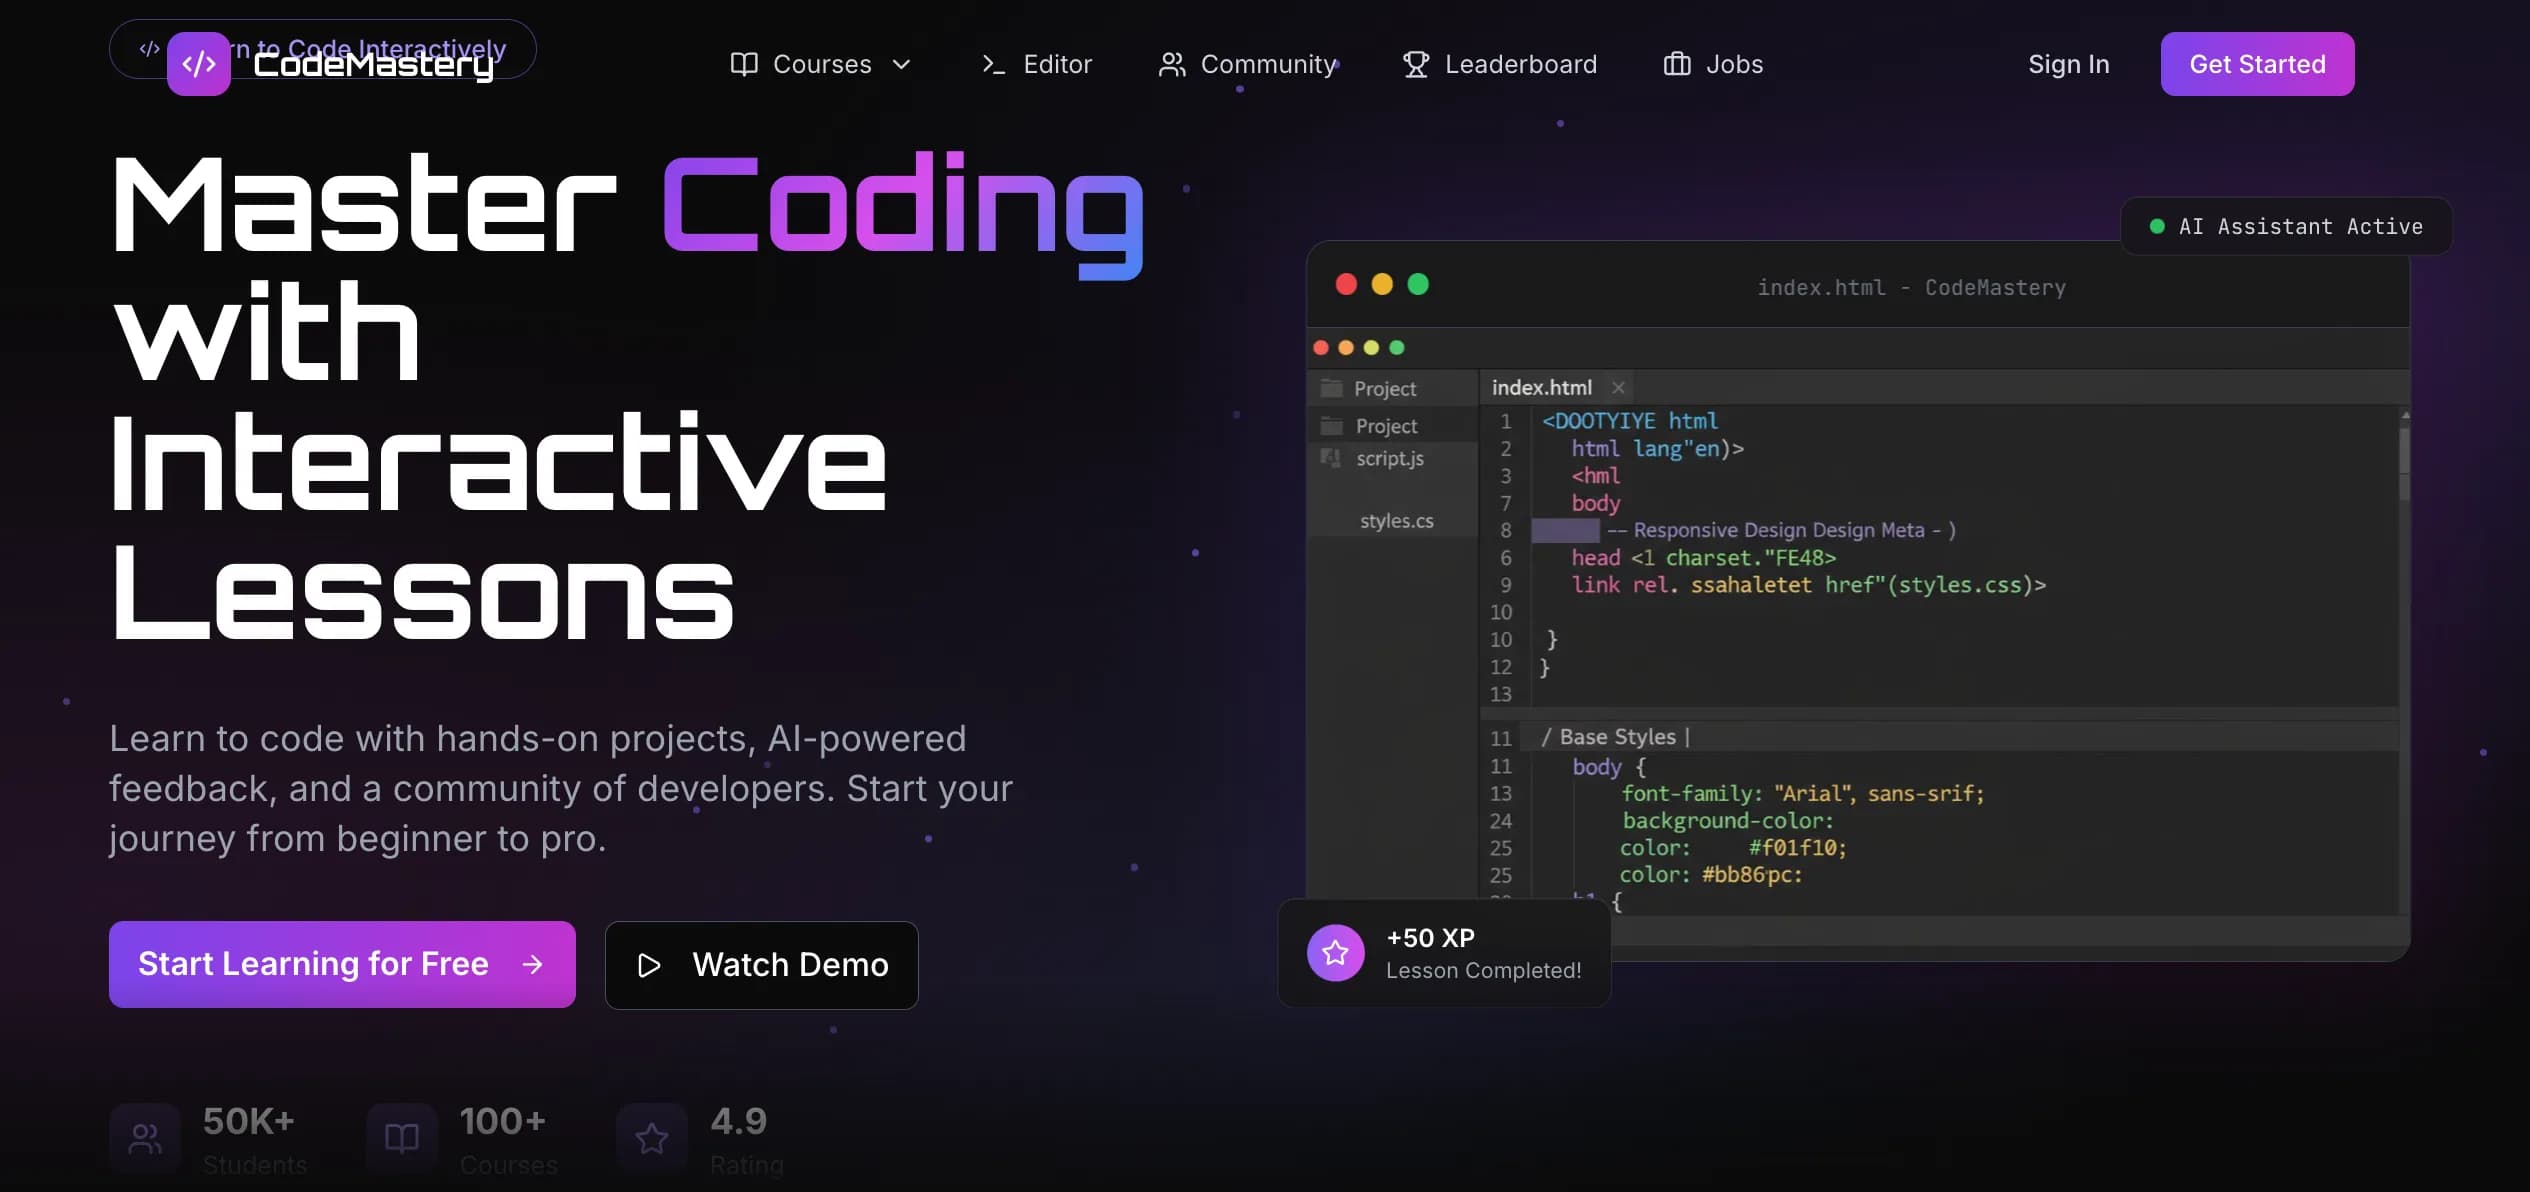The width and height of the screenshot is (2530, 1192).
Task: Expand the Project folder in the sidebar
Action: coord(1386,425)
